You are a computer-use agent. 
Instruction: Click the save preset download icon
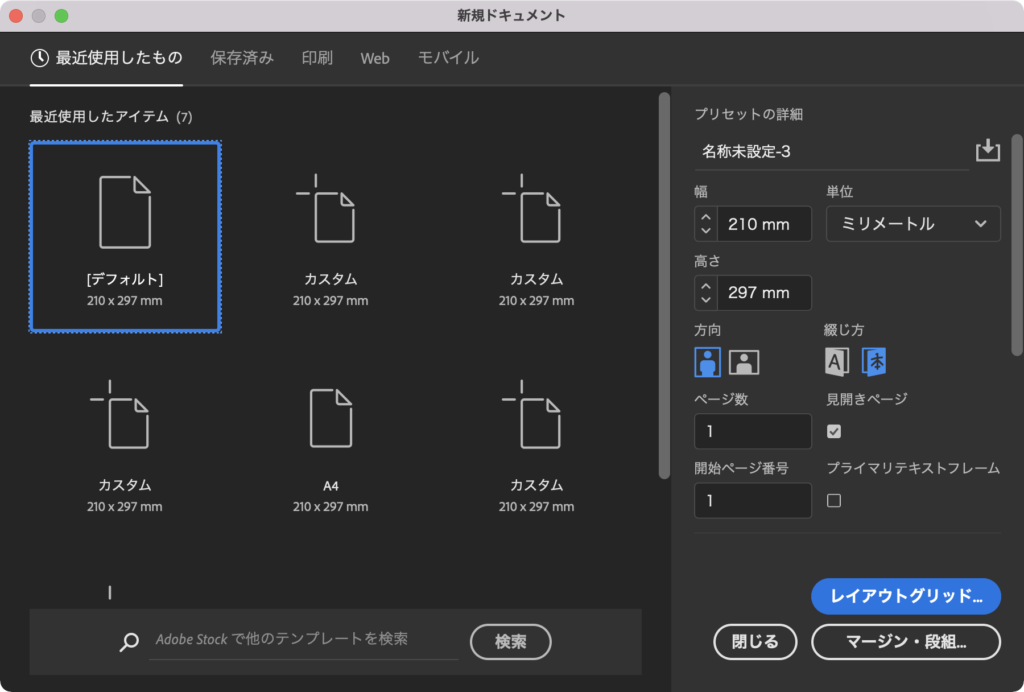[x=988, y=150]
